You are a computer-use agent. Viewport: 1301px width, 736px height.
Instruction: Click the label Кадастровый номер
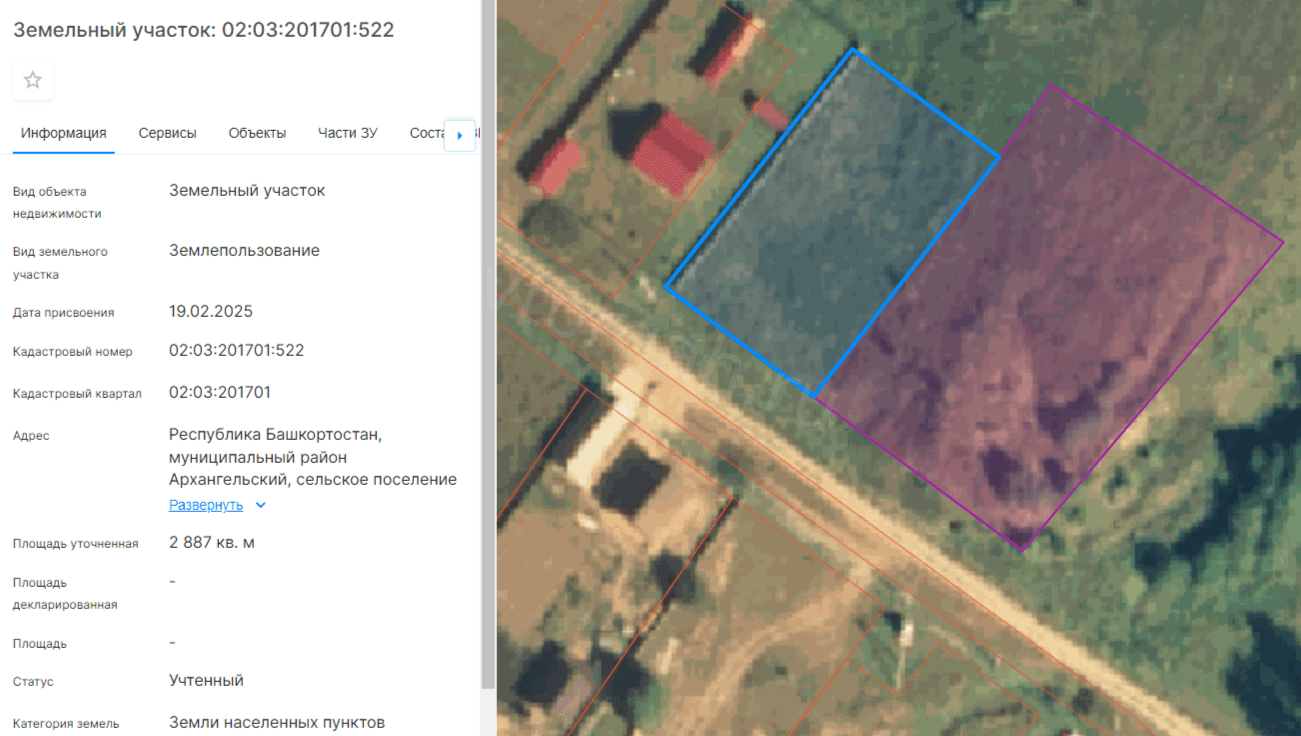point(73,352)
